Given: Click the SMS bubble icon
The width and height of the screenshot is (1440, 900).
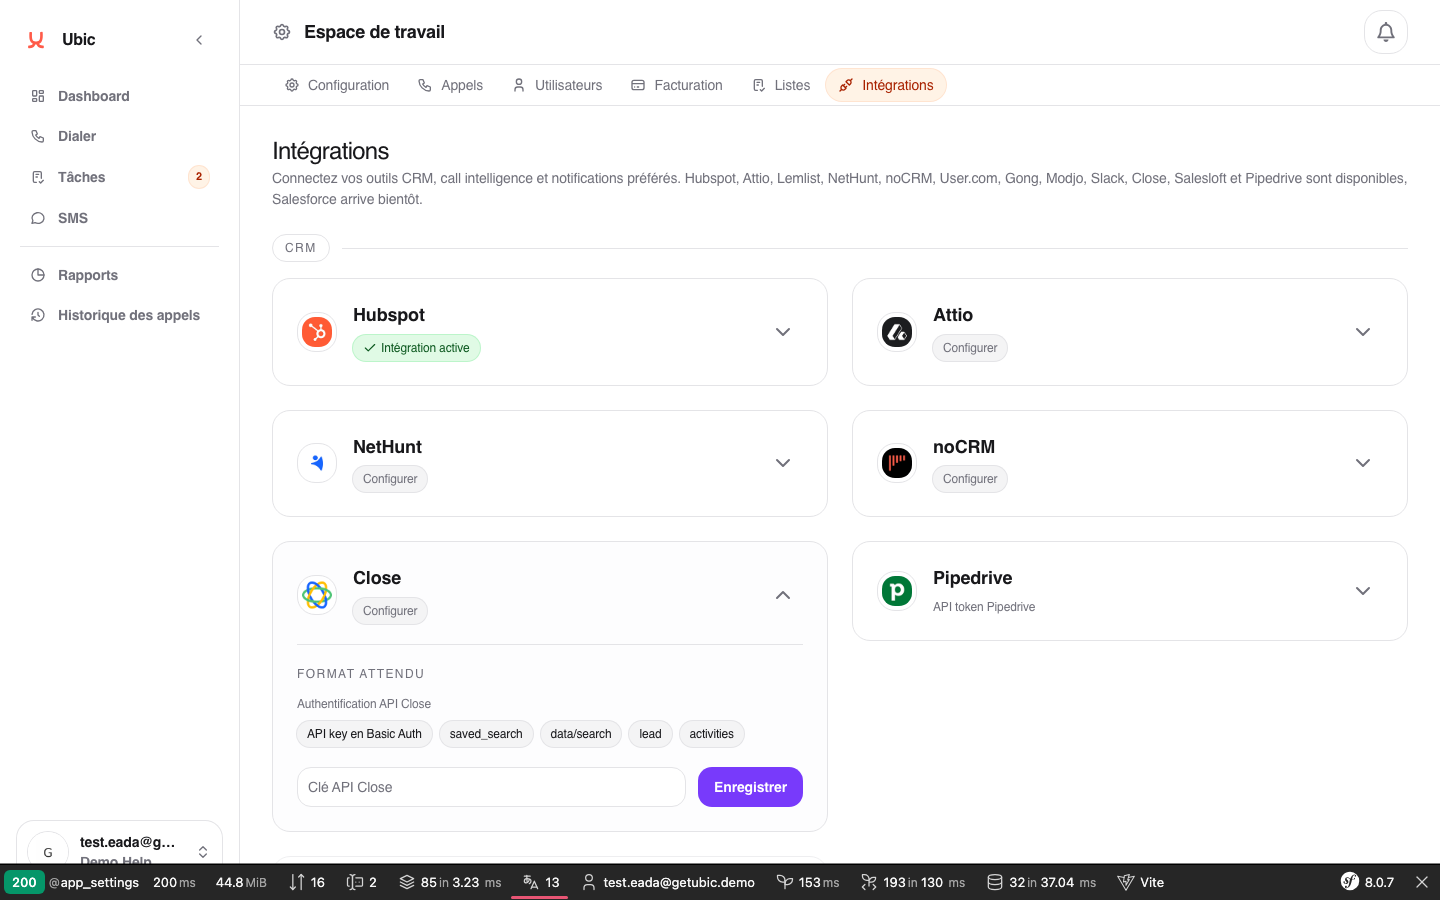Looking at the screenshot, I should pos(38,218).
